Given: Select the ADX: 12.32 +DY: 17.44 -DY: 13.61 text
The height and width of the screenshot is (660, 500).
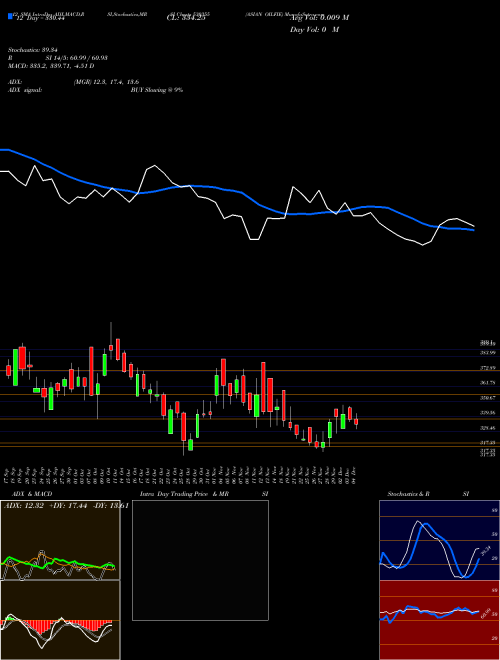Looking at the screenshot, I should (x=66, y=506).
